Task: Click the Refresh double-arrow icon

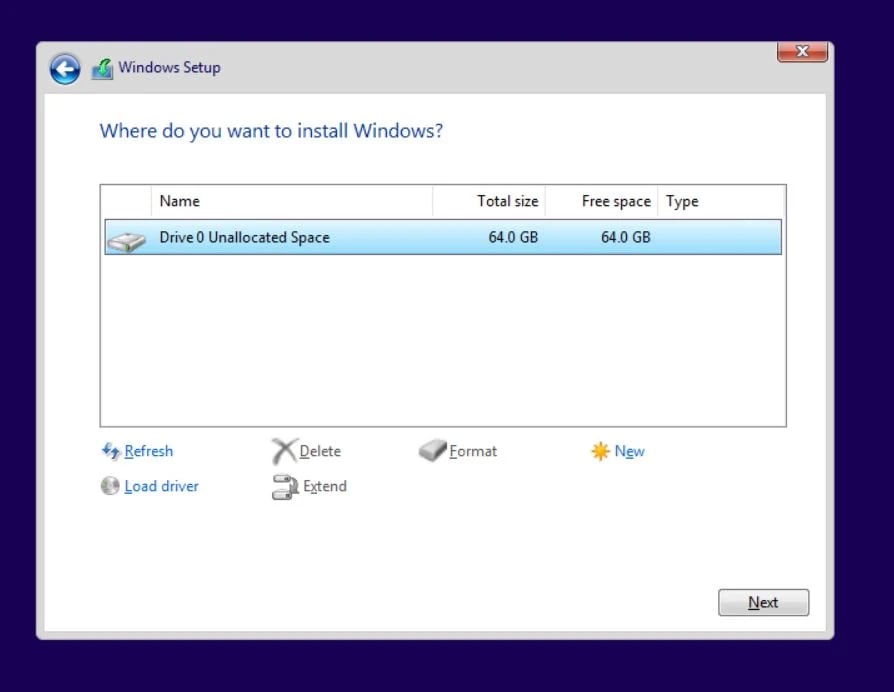Action: 112,451
